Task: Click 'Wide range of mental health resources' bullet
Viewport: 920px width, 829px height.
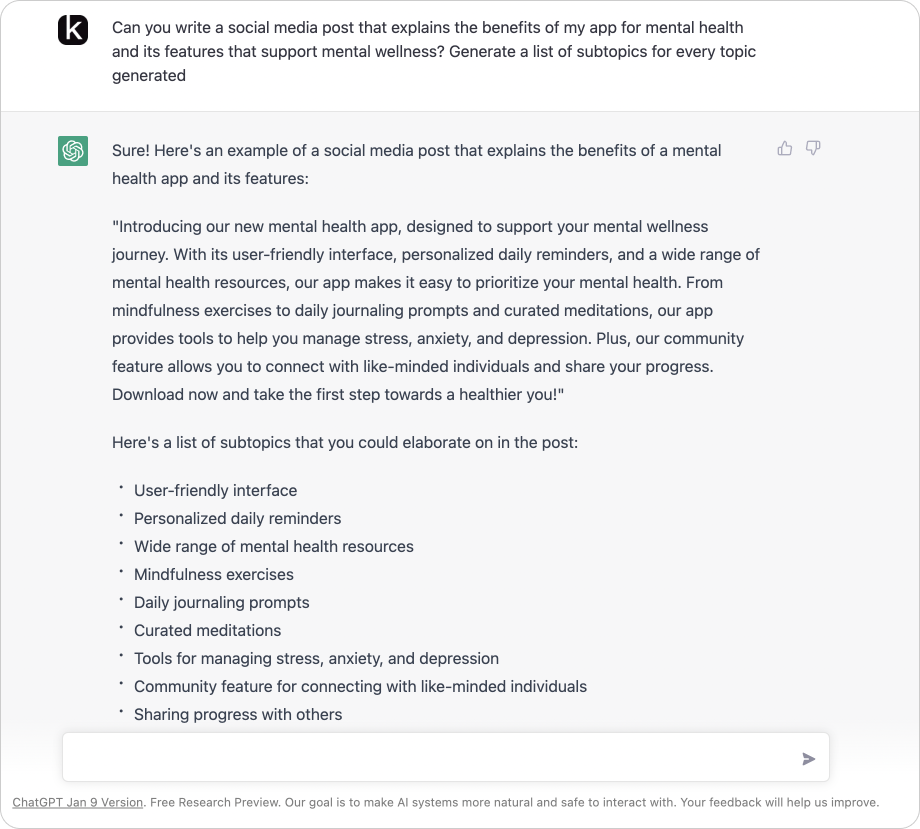Action: [273, 547]
